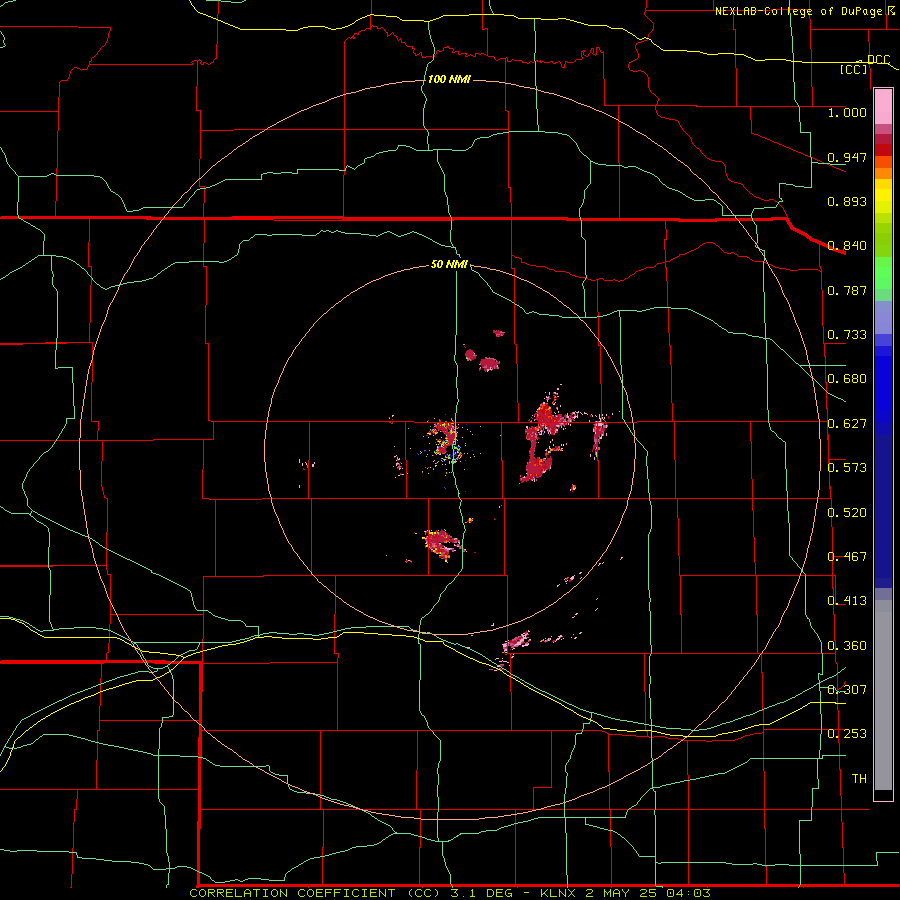
Task: Click the 0.787 color scale label
Action: [847, 290]
